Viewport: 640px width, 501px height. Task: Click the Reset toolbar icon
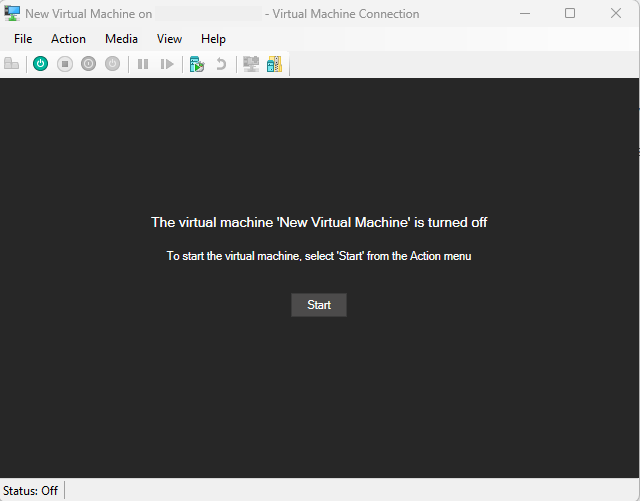click(167, 64)
